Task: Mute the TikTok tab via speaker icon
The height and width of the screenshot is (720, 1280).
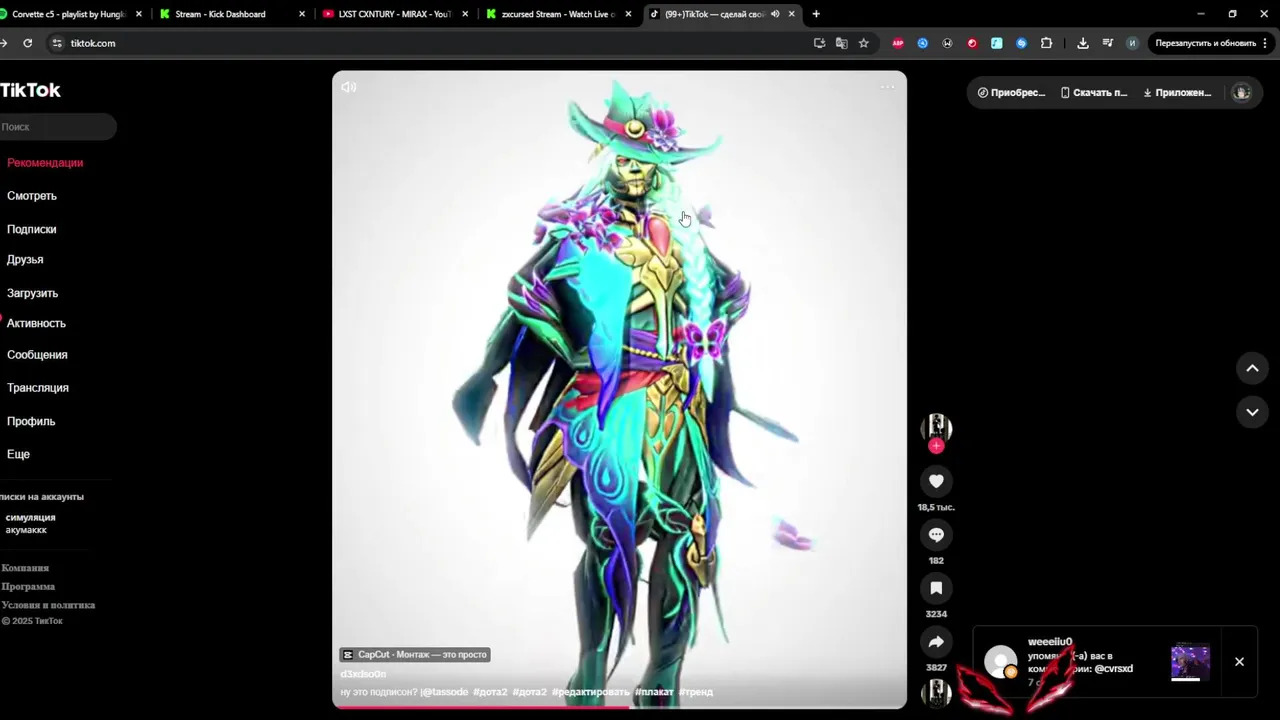Action: pos(775,14)
